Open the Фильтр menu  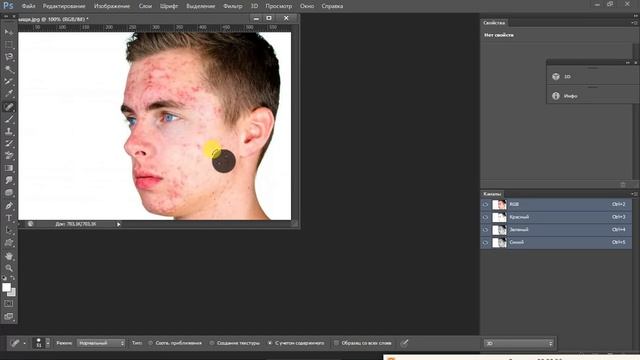(233, 6)
